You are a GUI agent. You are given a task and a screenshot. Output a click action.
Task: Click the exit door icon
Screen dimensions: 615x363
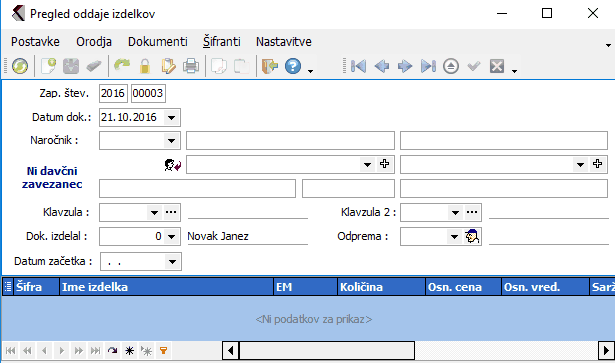[x=270, y=66]
